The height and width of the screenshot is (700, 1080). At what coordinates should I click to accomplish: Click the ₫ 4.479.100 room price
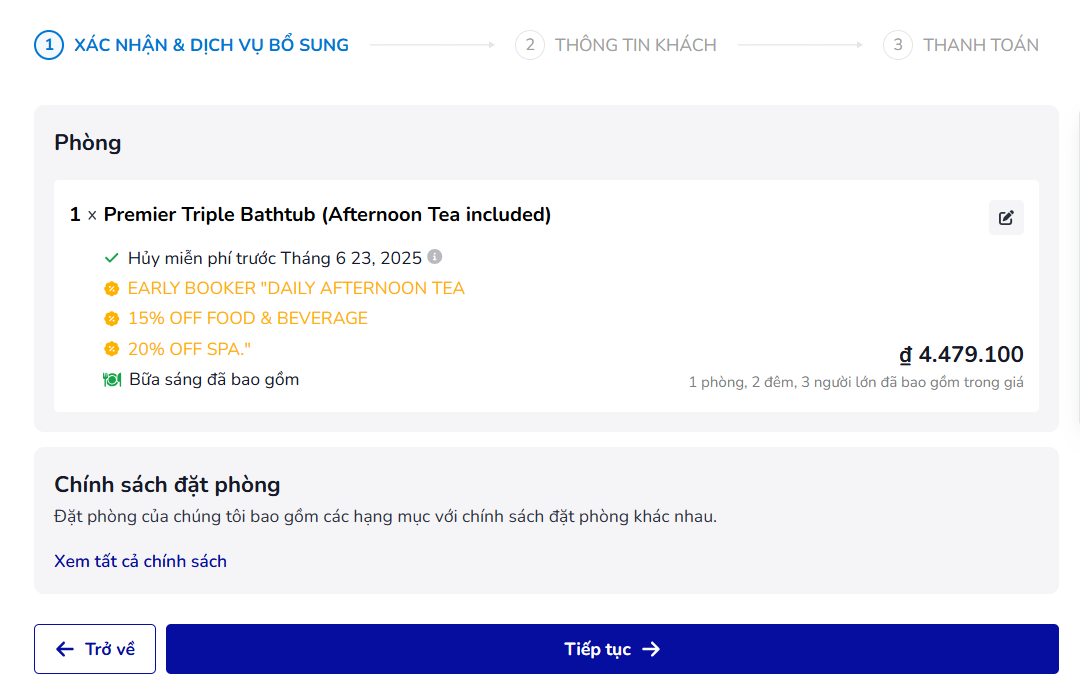961,355
